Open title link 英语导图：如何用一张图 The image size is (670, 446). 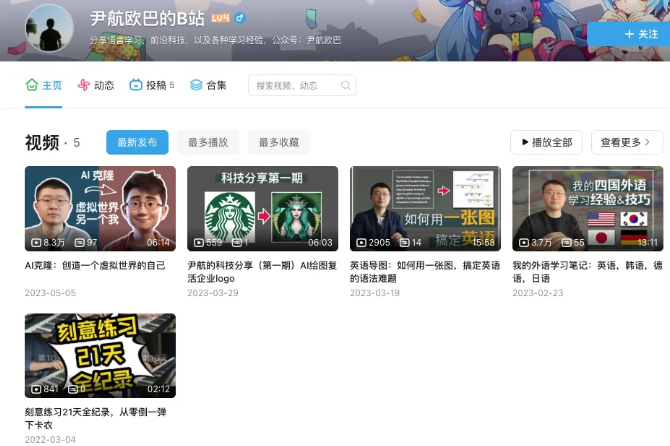pyautogui.click(x=425, y=272)
